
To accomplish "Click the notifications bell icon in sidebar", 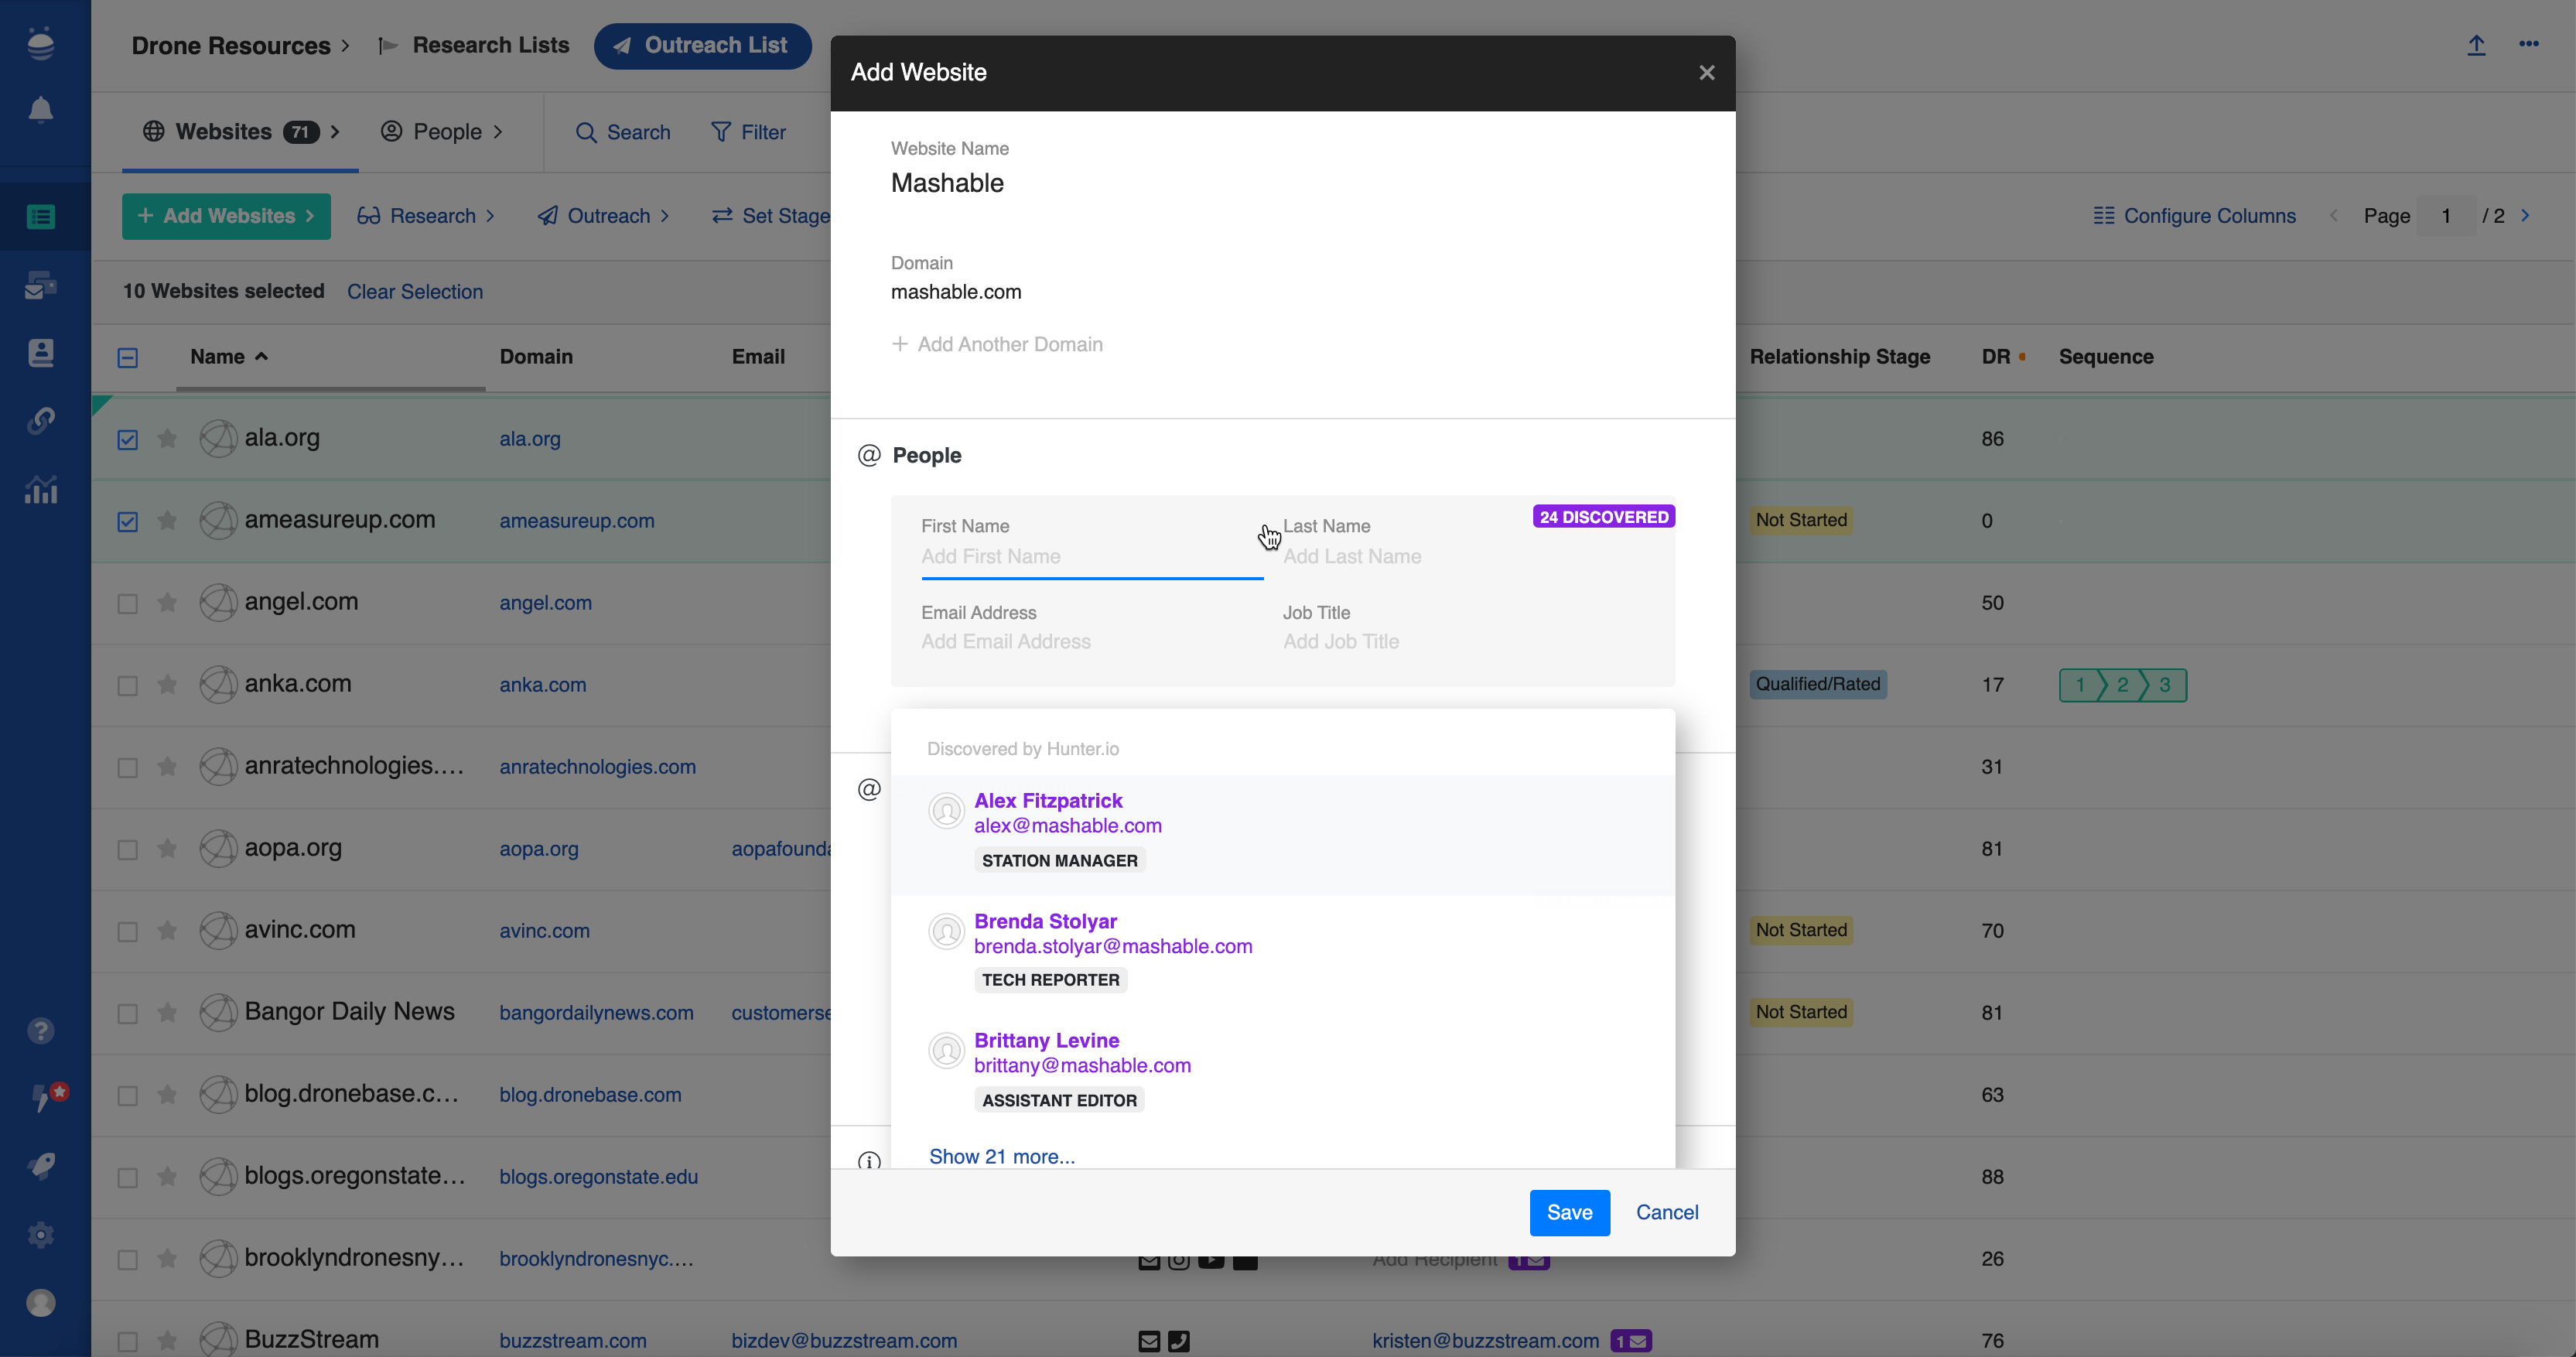I will point(40,110).
